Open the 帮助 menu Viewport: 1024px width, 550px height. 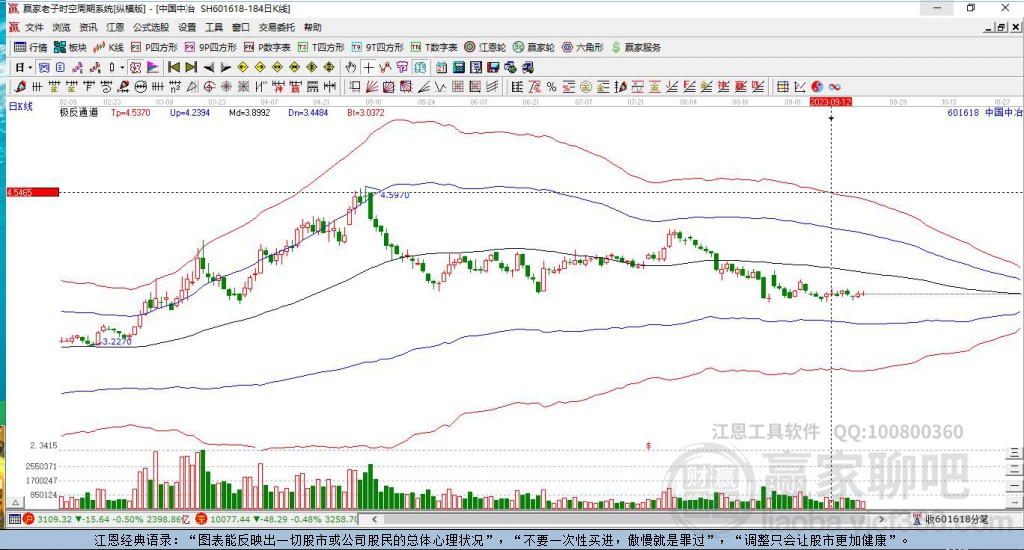(313, 27)
